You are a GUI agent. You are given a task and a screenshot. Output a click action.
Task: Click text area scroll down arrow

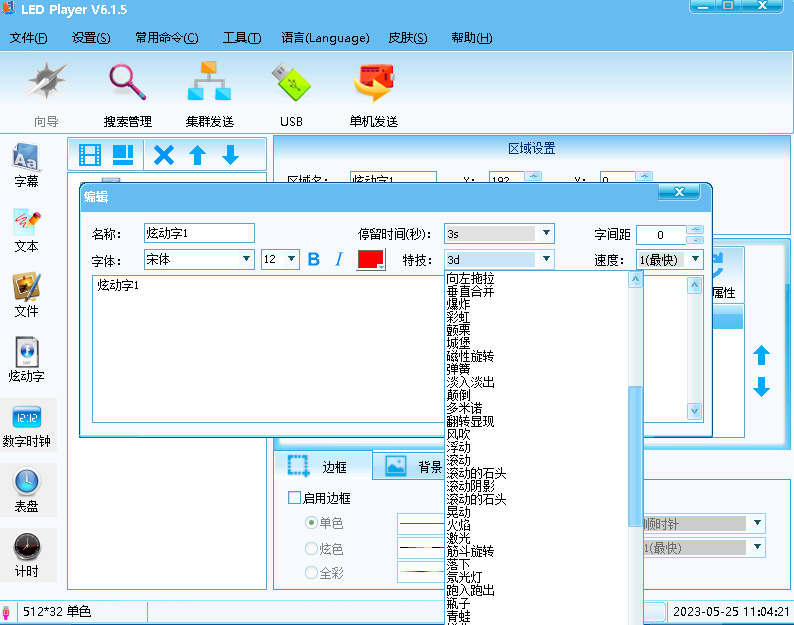point(694,411)
